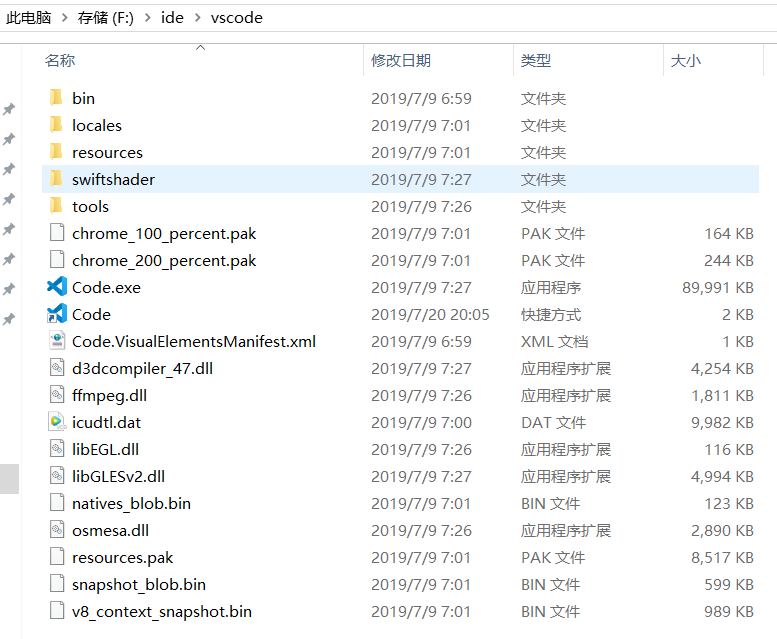Click the d3dcompiler_47.dll file icon
Viewport: 777px width, 639px height.
pos(57,368)
